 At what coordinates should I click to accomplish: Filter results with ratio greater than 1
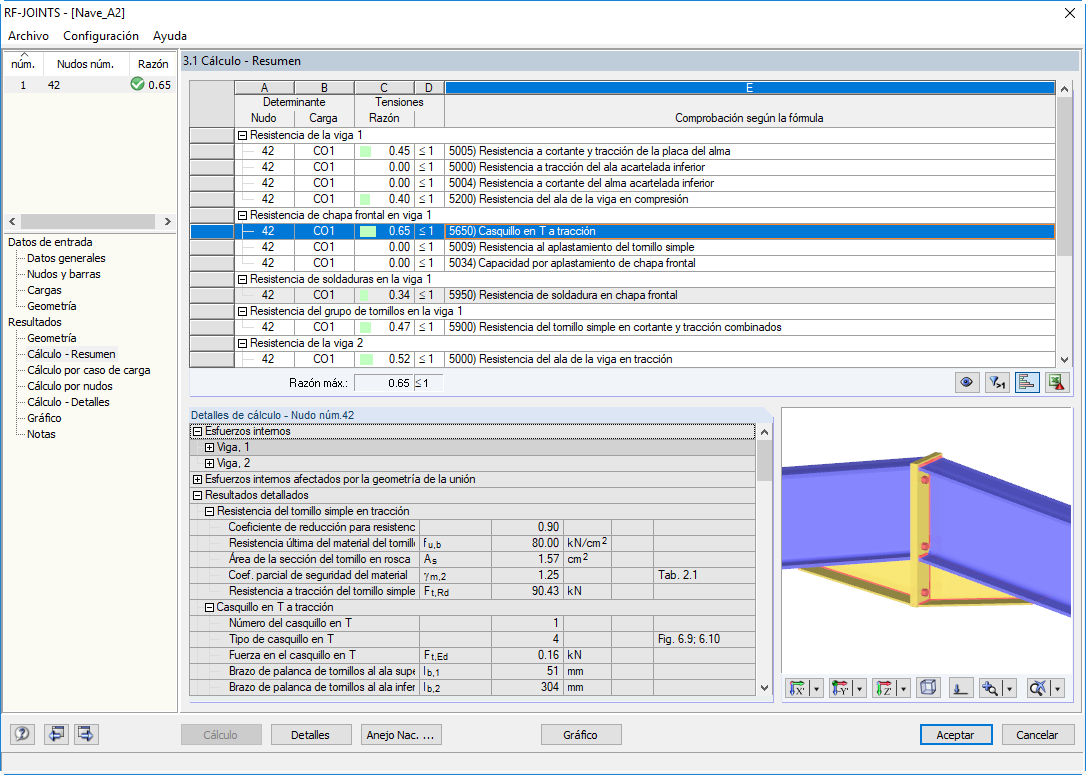pyautogui.click(x=997, y=382)
